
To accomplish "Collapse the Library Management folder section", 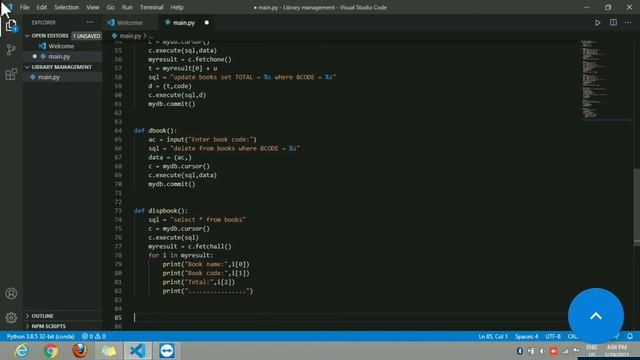I will click(62, 67).
